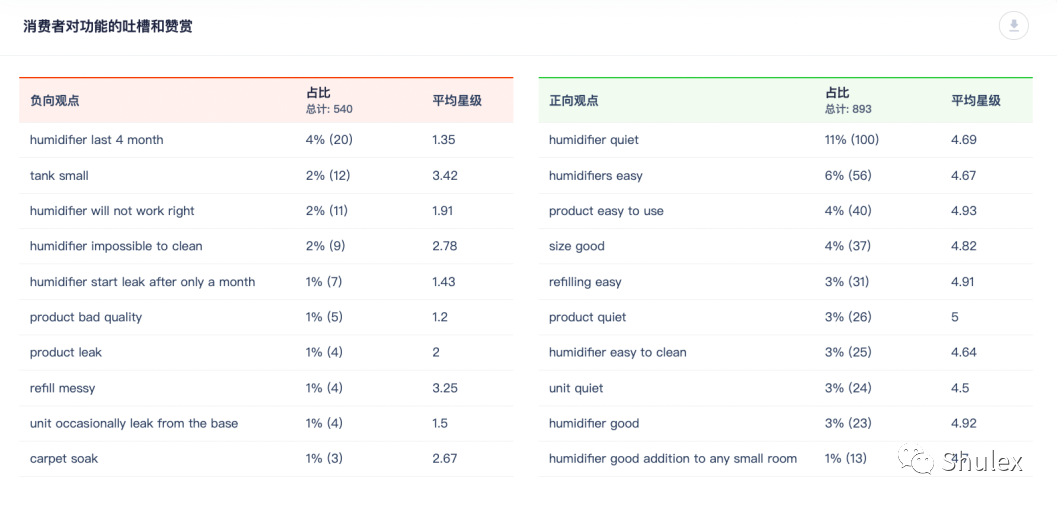1057x505 pixels.
Task: Click 'humidifier good addition to any small room'
Action: 673,459
